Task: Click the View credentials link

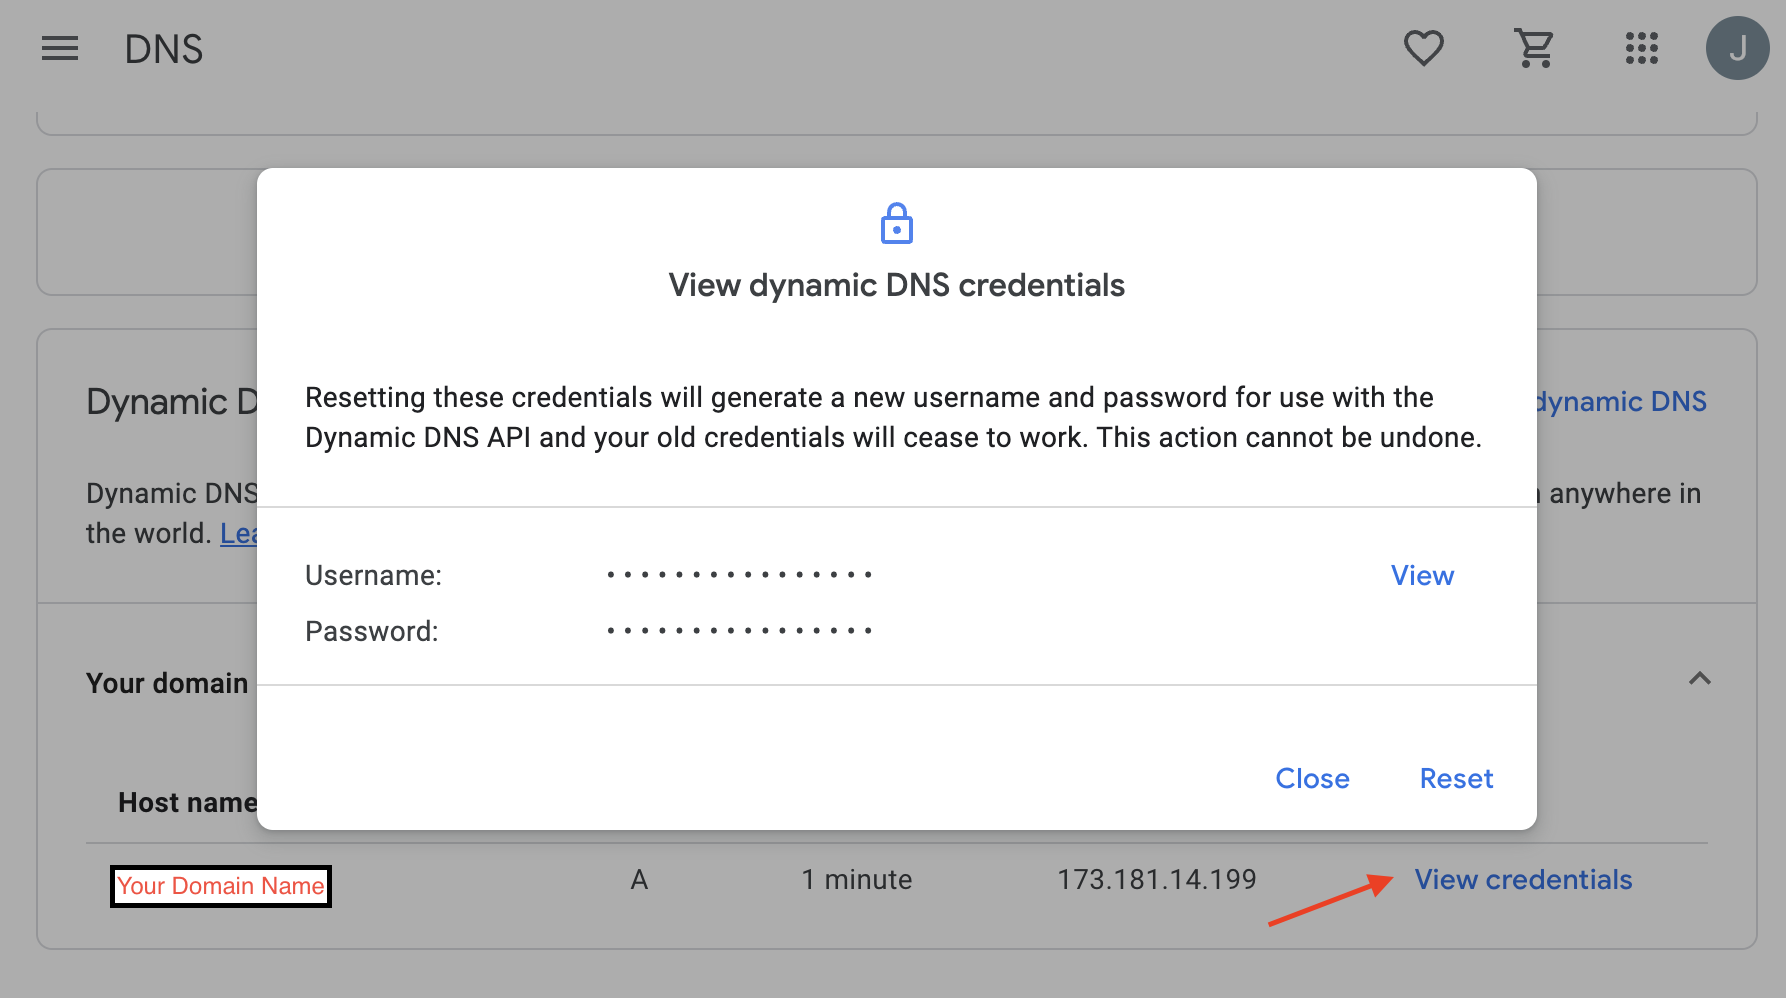Action: pos(1524,880)
